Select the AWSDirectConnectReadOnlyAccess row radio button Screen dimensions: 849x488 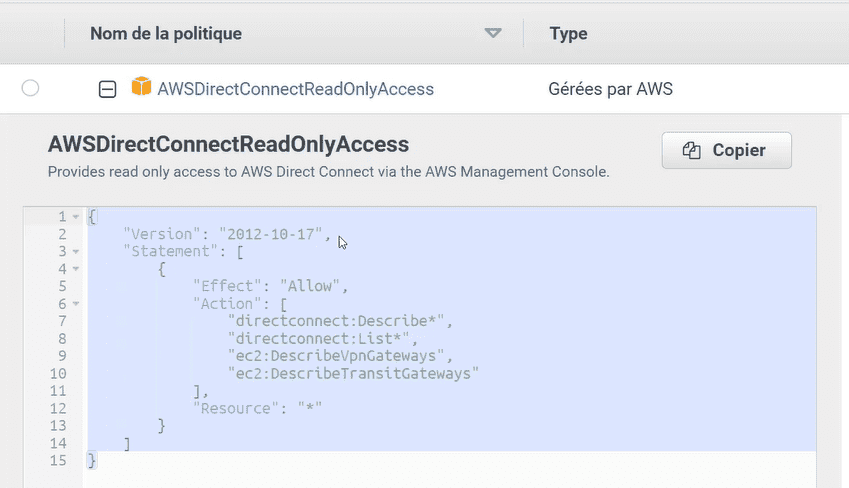pyautogui.click(x=30, y=89)
